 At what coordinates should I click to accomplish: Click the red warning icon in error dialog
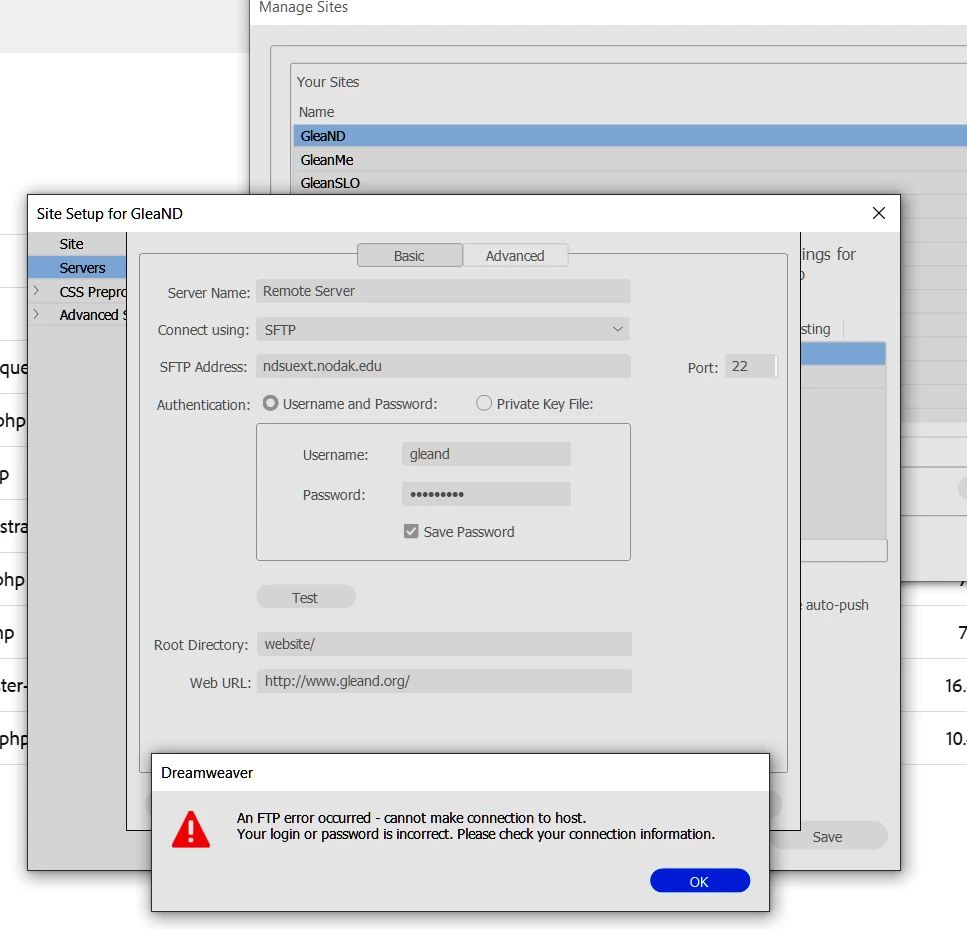(x=191, y=829)
